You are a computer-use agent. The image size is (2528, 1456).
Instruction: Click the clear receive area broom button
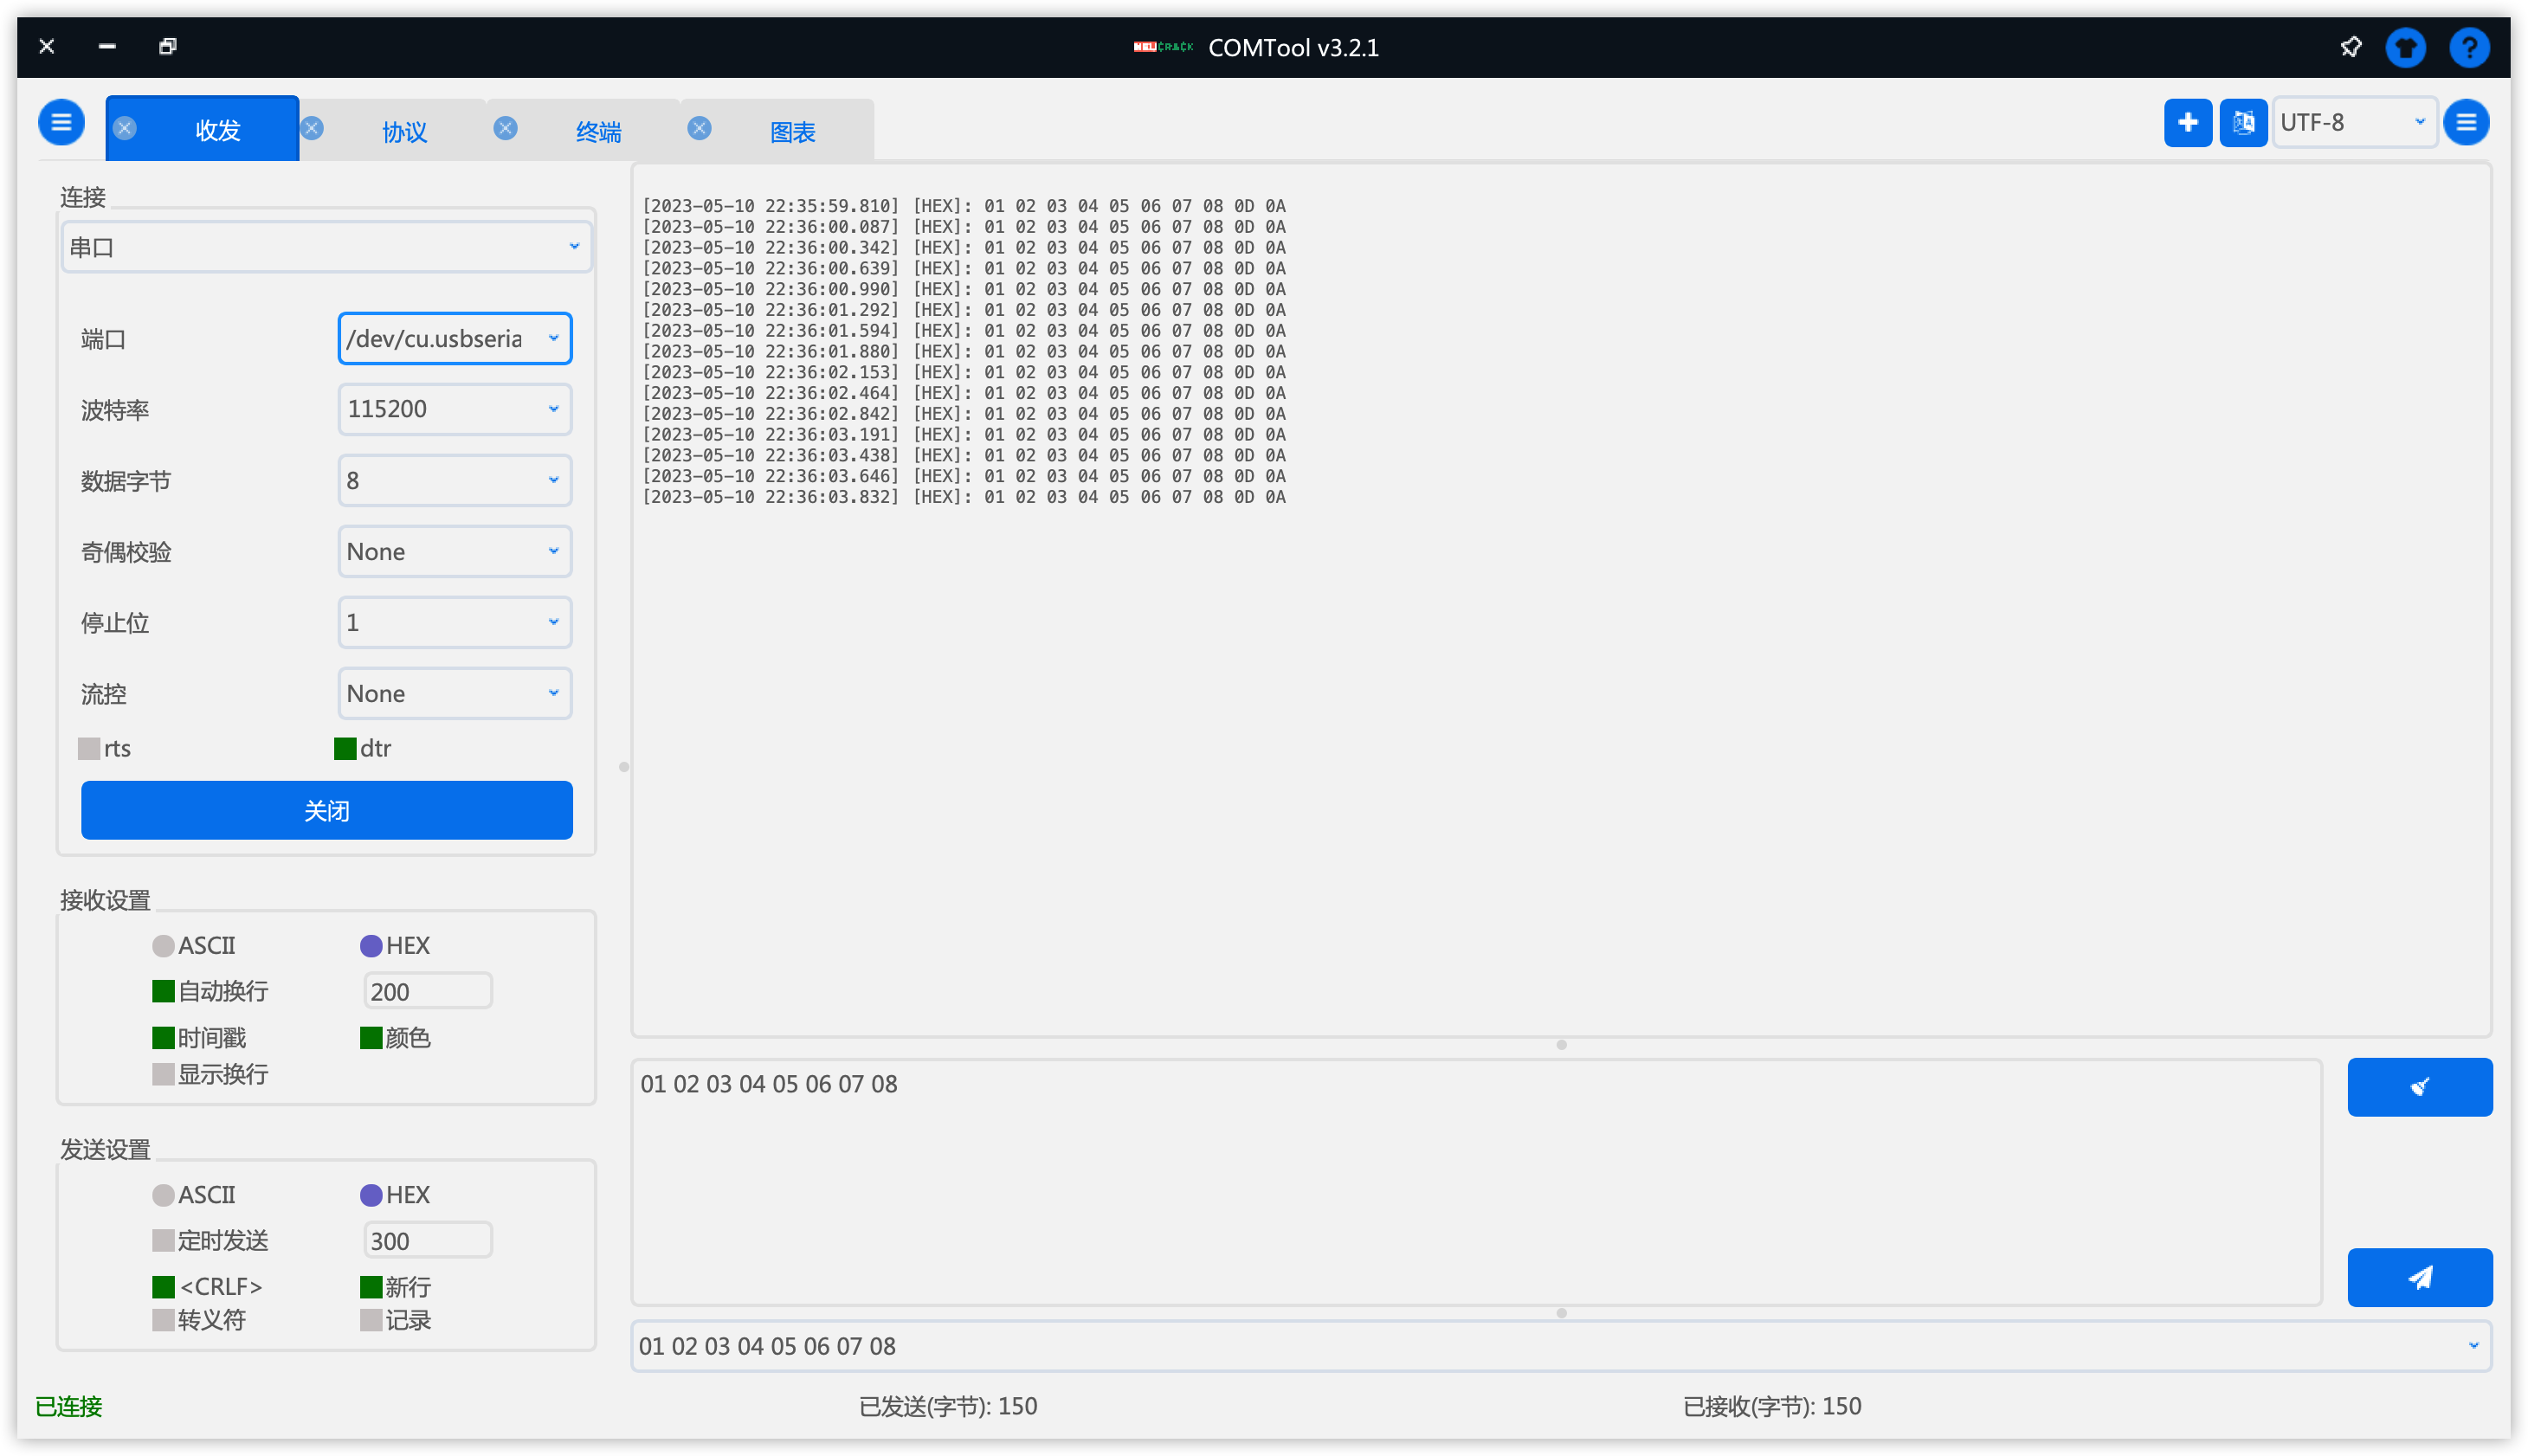point(2419,1087)
